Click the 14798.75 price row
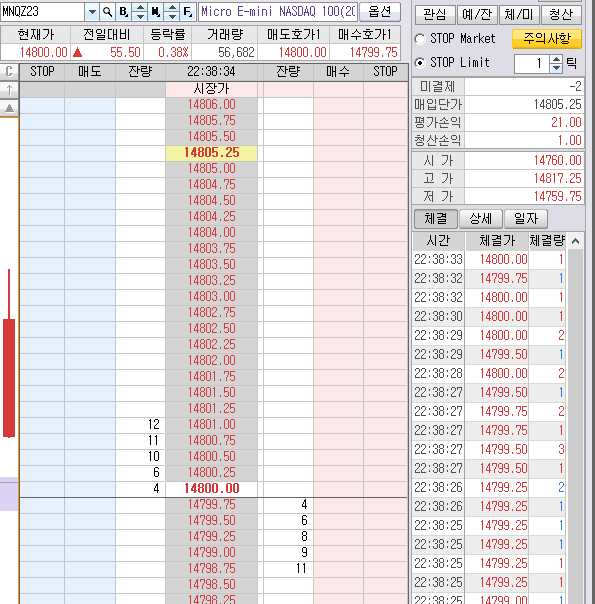The height and width of the screenshot is (604, 595). [x=211, y=569]
